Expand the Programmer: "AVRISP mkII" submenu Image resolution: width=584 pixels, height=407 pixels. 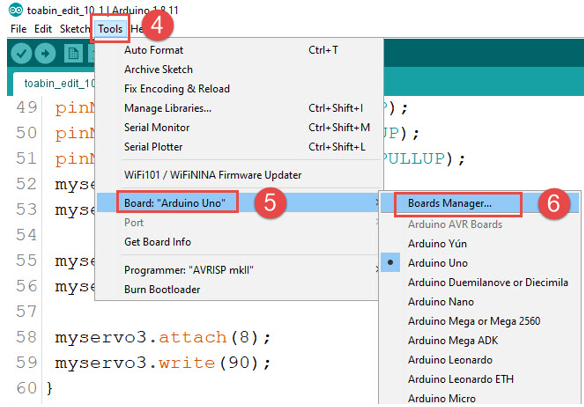tap(238, 270)
